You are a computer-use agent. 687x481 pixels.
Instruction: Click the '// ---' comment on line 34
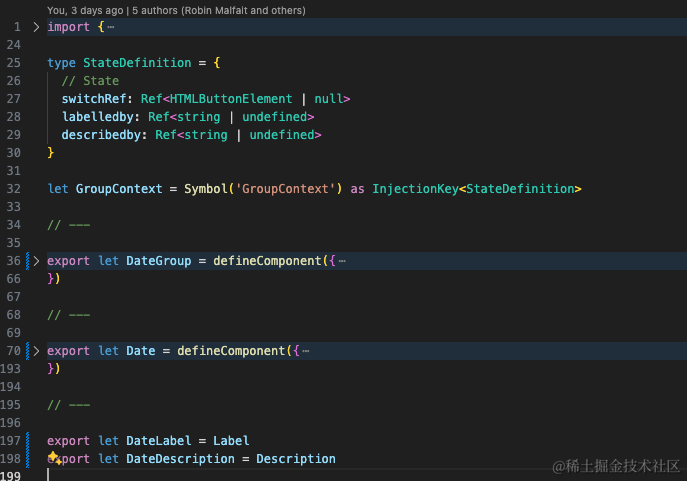(x=68, y=225)
